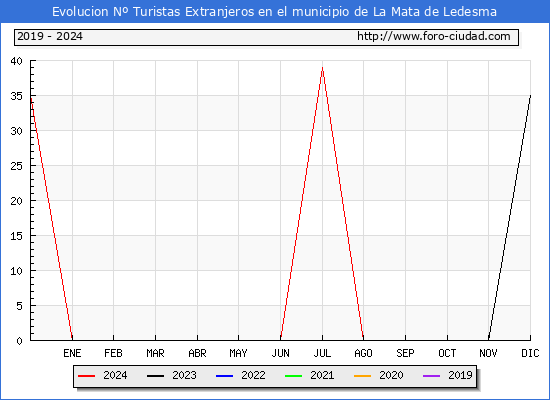The image size is (550, 400).
Task: Click the July 2024 peak data point
Action: click(322, 67)
